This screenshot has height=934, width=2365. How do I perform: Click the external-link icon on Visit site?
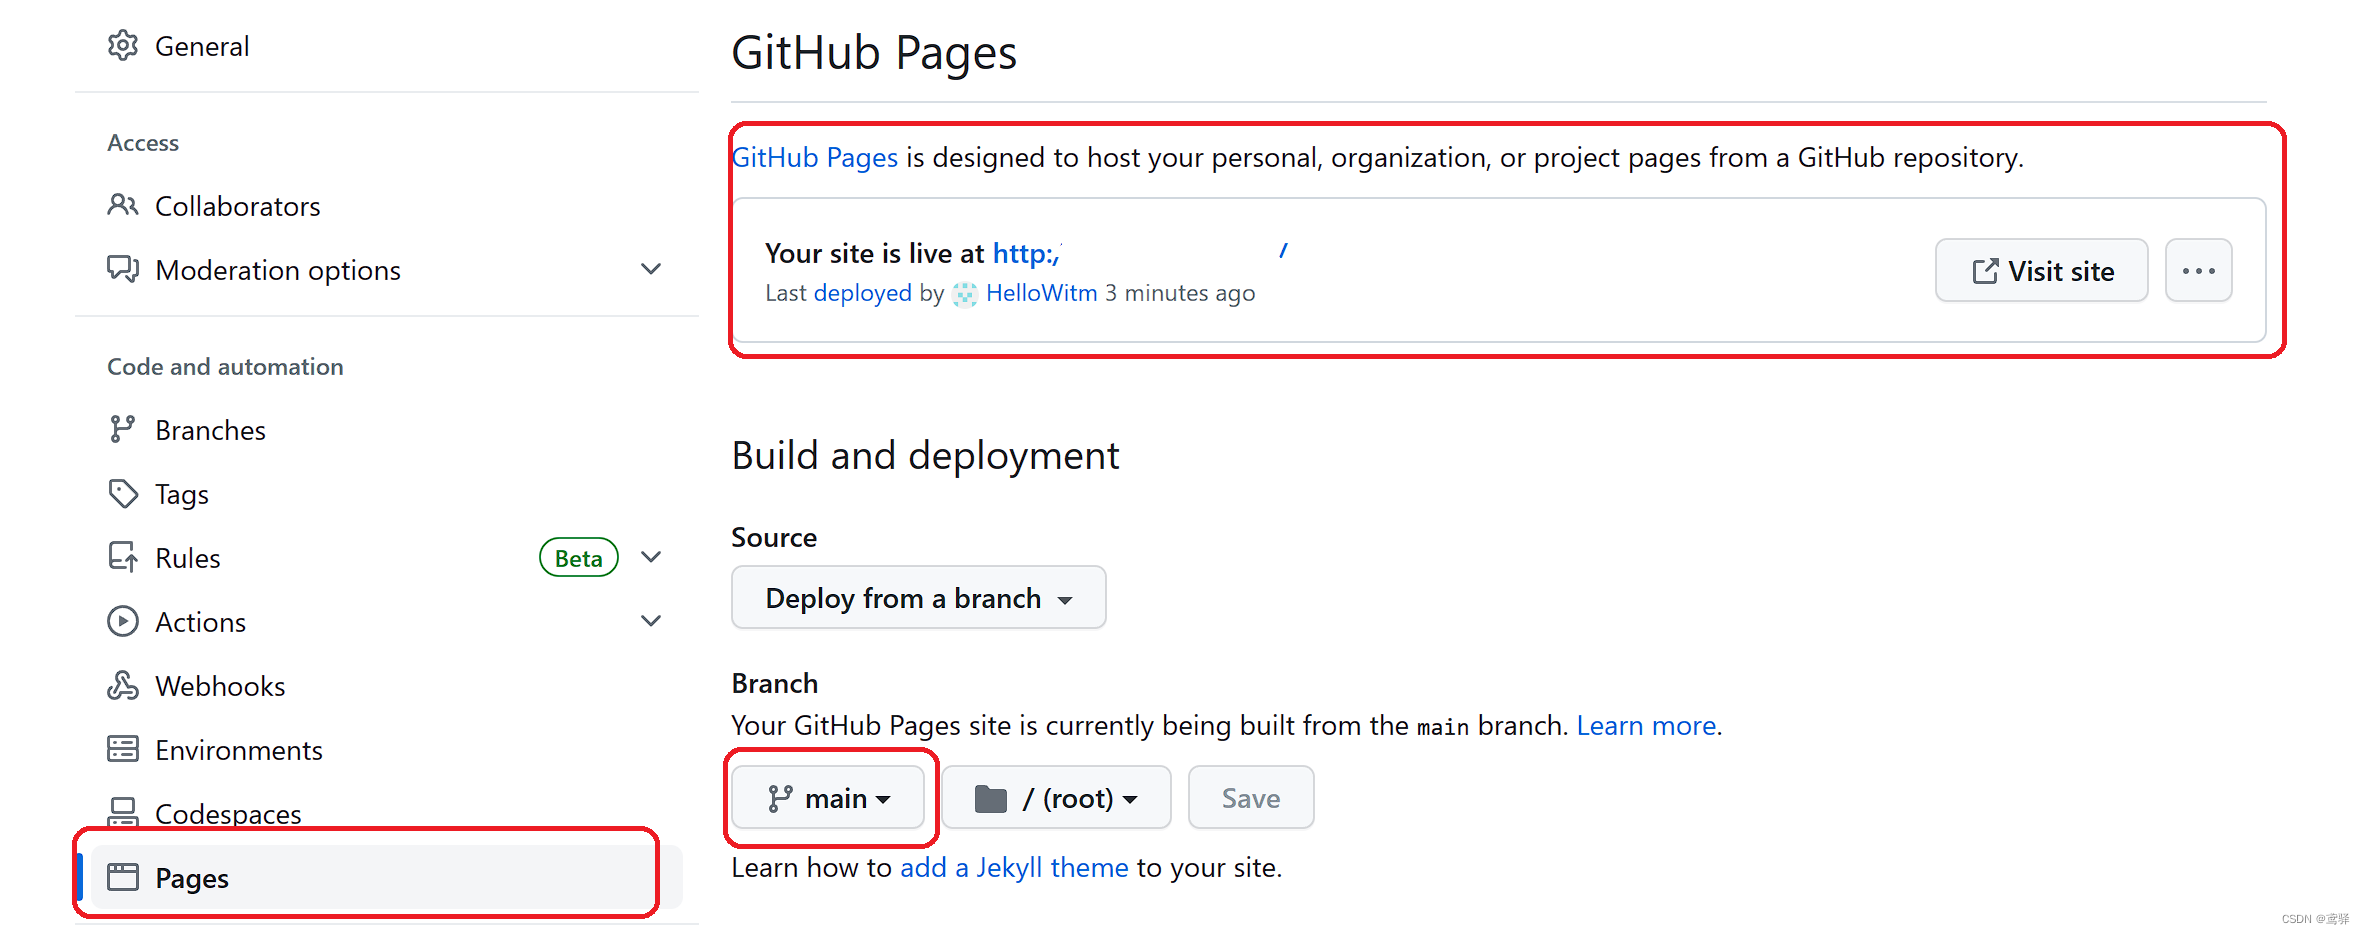(x=1985, y=271)
